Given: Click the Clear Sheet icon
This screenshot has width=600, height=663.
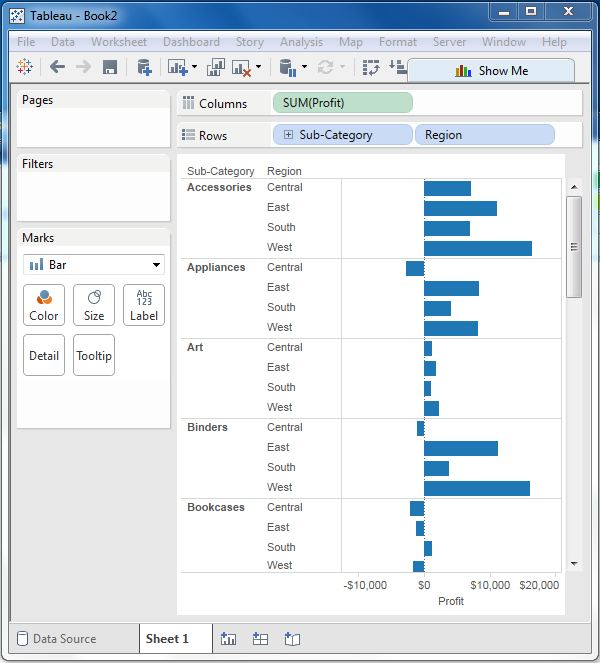Looking at the screenshot, I should click(x=241, y=68).
